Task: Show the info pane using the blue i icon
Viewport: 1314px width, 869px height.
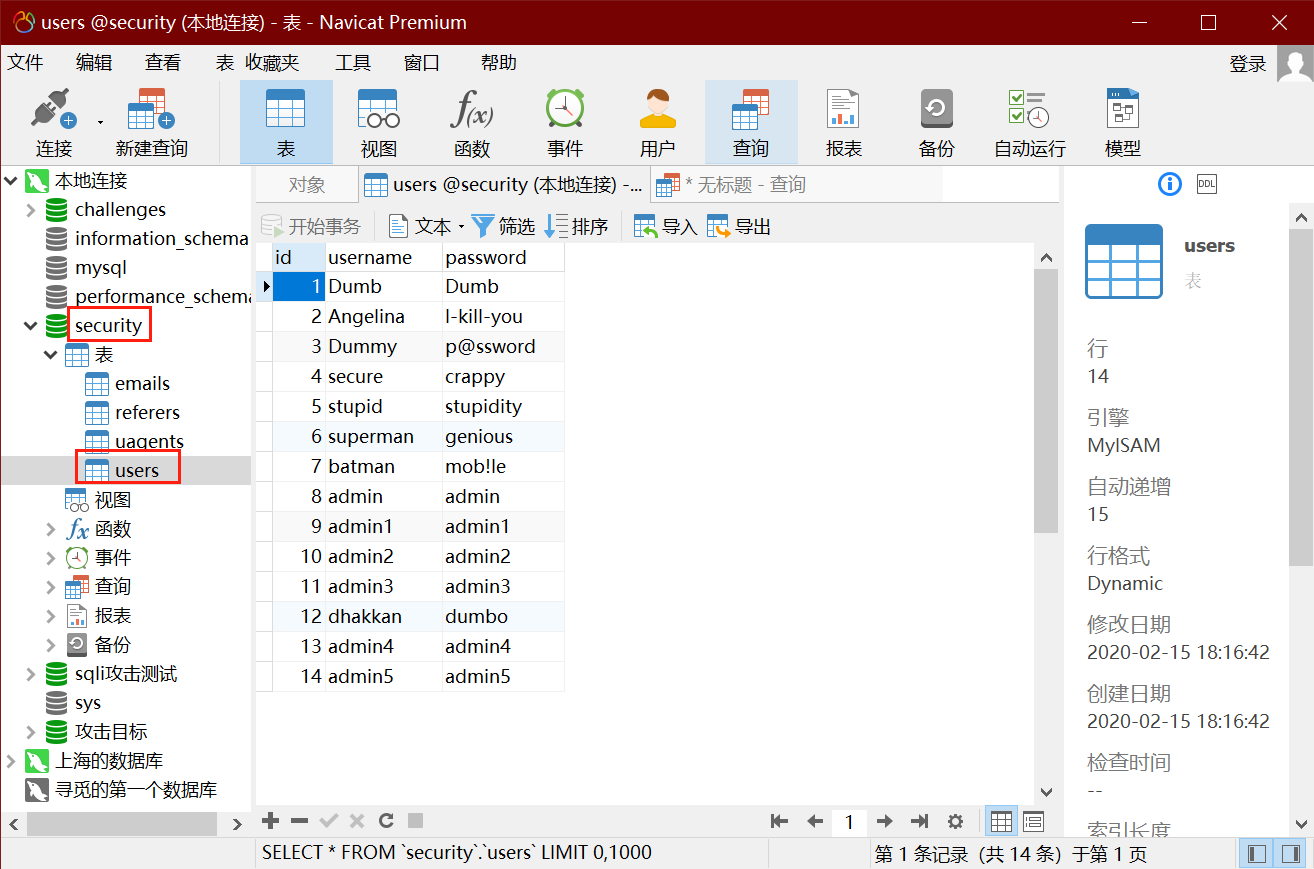Action: [x=1170, y=184]
